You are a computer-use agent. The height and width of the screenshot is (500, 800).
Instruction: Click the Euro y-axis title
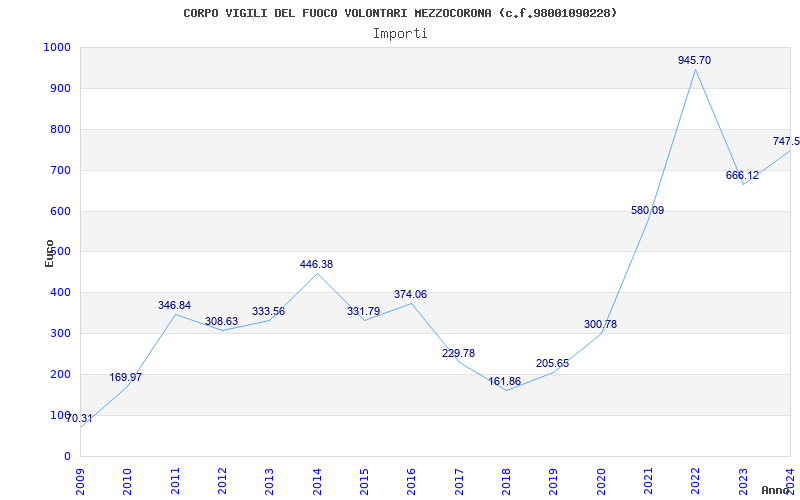(x=49, y=254)
